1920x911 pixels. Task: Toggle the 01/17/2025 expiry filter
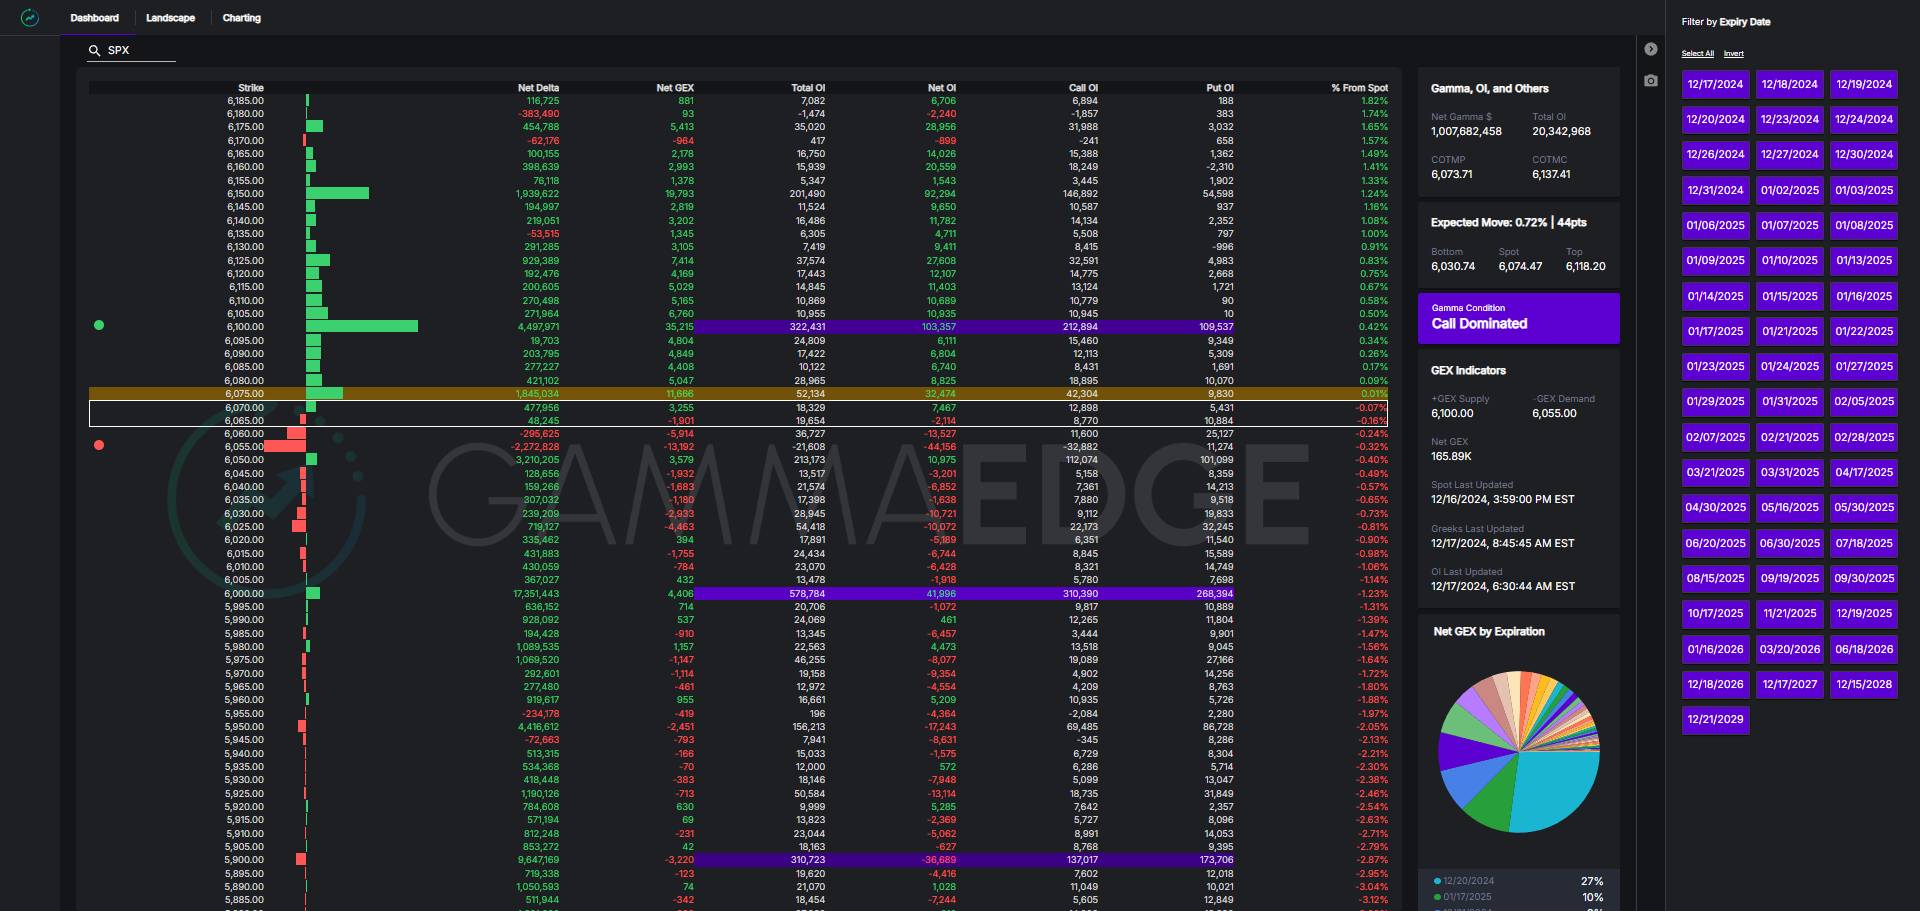point(1715,331)
